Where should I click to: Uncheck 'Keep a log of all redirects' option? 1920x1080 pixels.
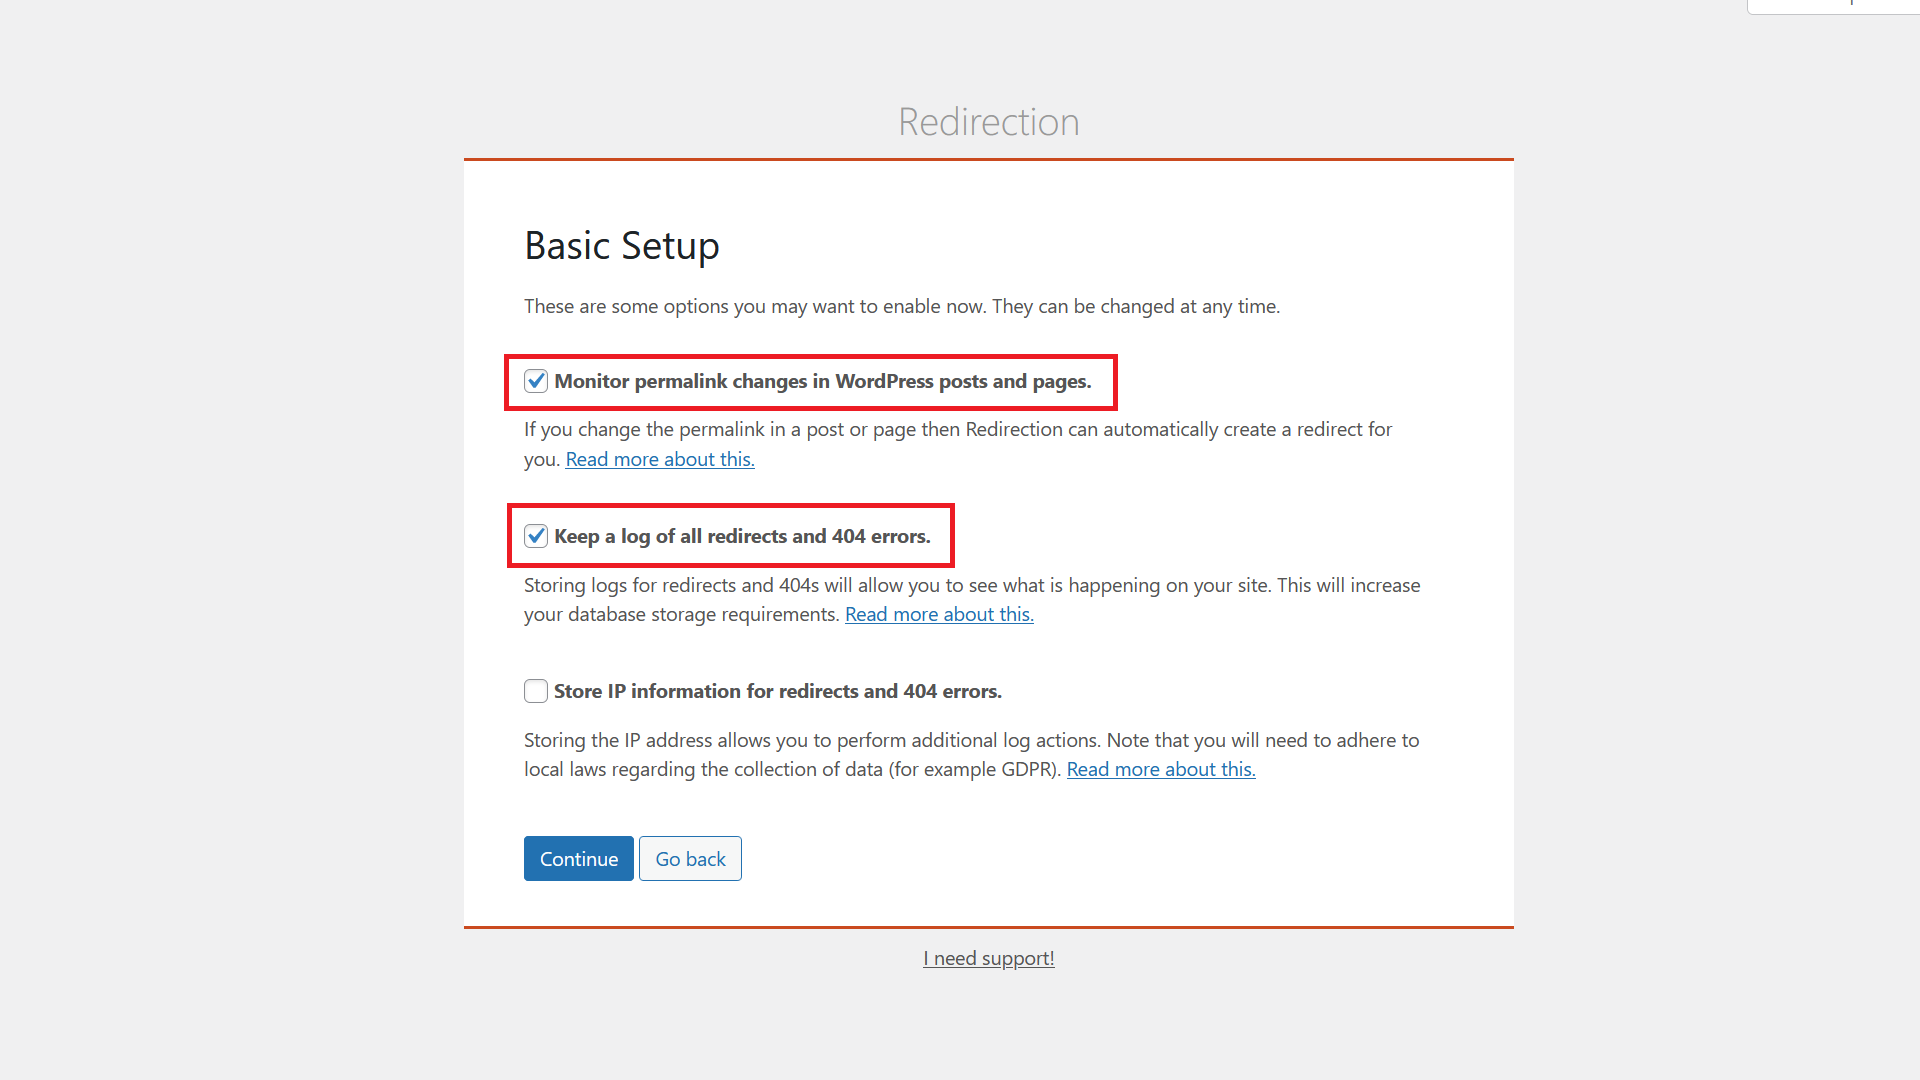535,535
